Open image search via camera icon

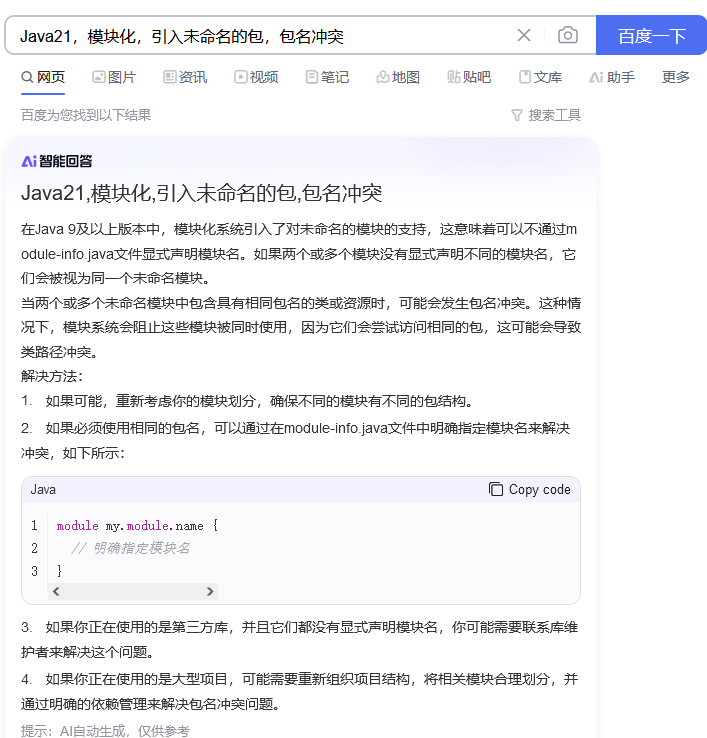(568, 35)
